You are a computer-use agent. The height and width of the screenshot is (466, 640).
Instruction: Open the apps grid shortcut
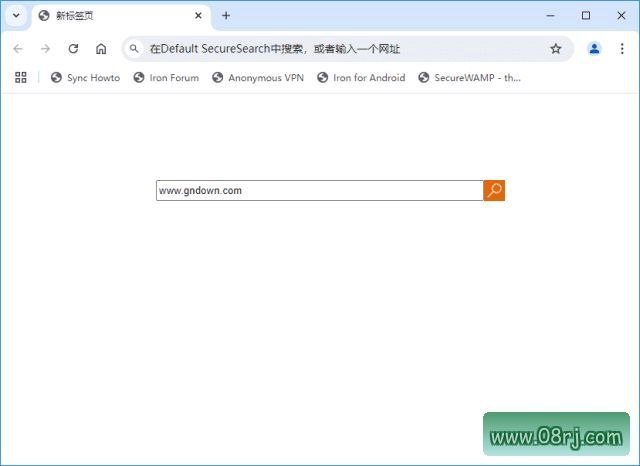click(x=21, y=78)
